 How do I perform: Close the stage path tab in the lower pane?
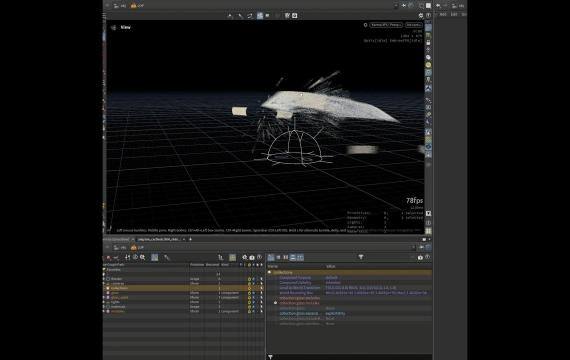(x=184, y=239)
